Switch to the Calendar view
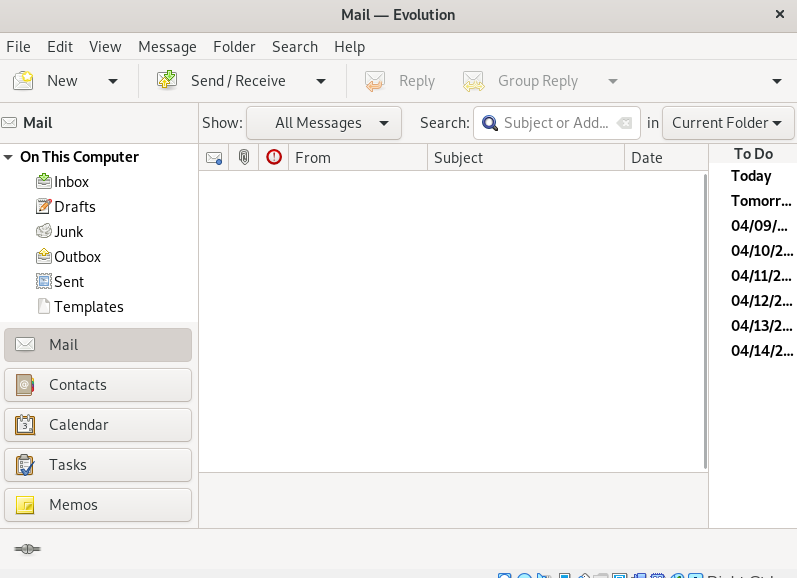 [x=98, y=425]
